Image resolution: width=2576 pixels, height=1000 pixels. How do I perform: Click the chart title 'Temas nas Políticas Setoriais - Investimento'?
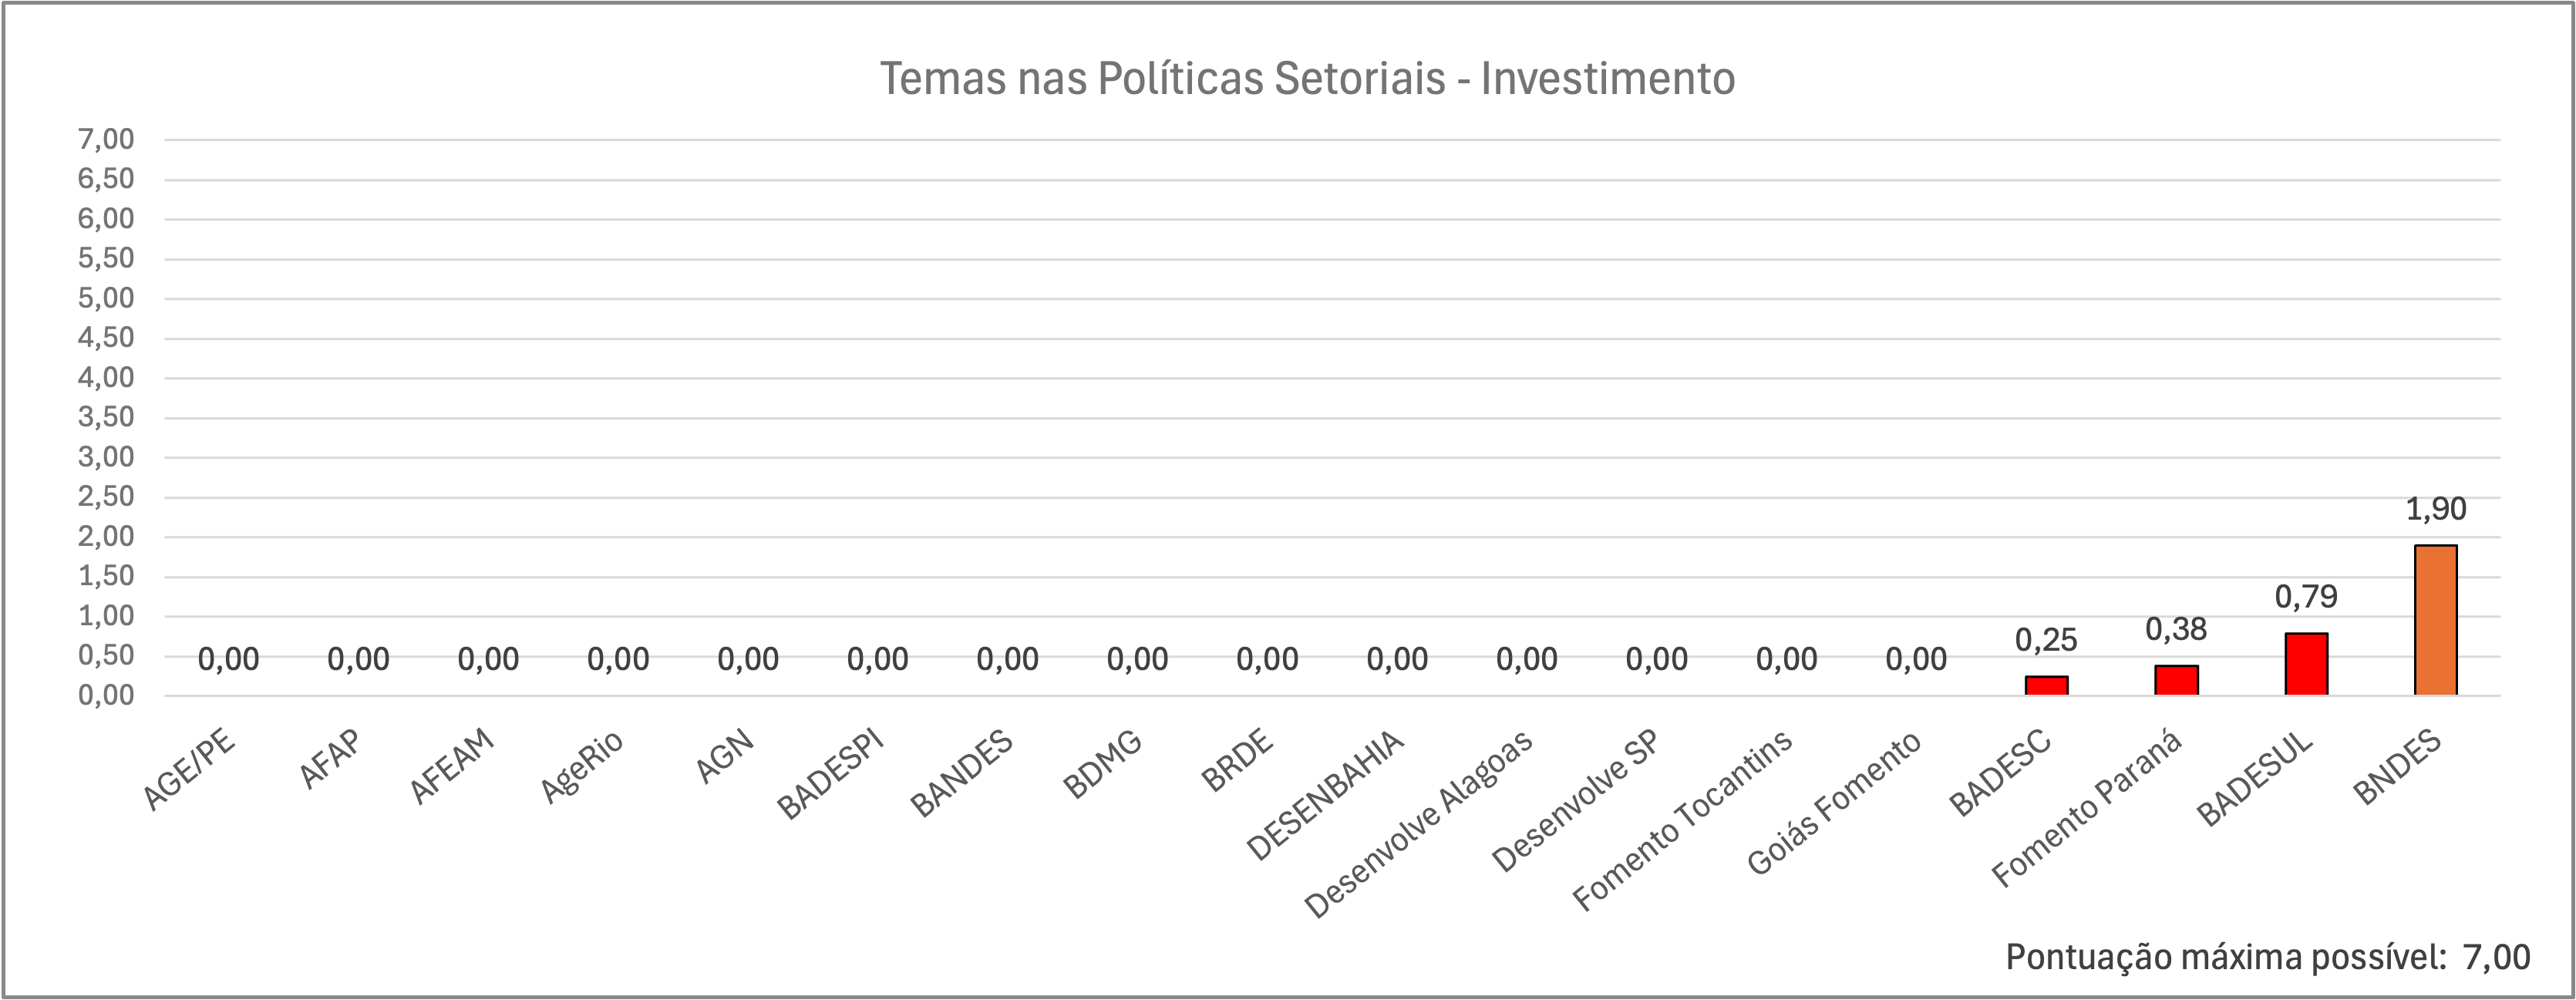coord(1307,78)
